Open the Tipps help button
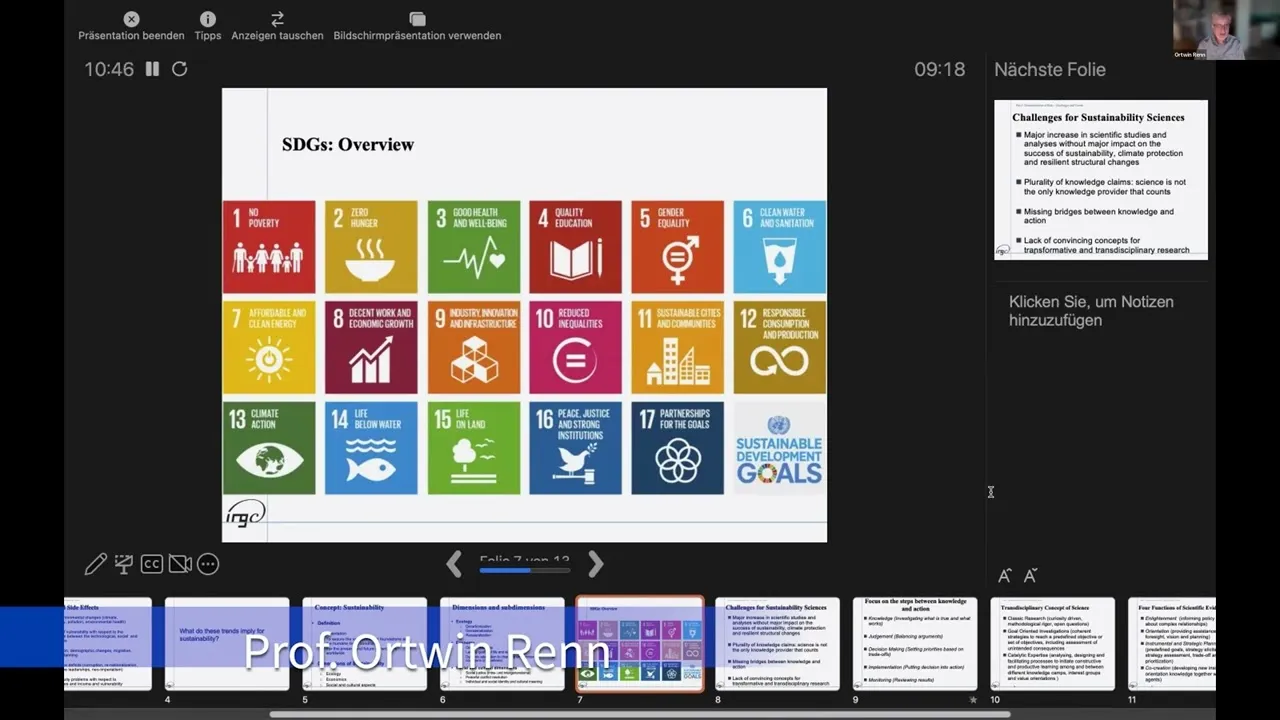 tap(208, 27)
